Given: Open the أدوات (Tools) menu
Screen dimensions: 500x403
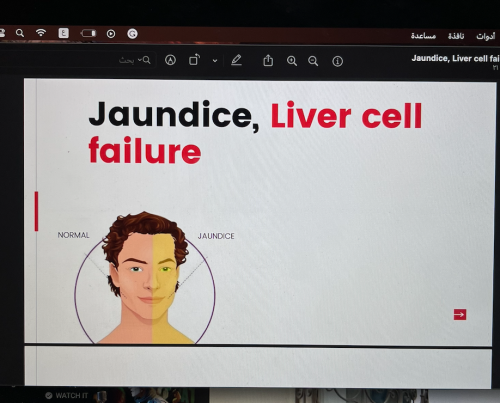Looking at the screenshot, I should (486, 36).
